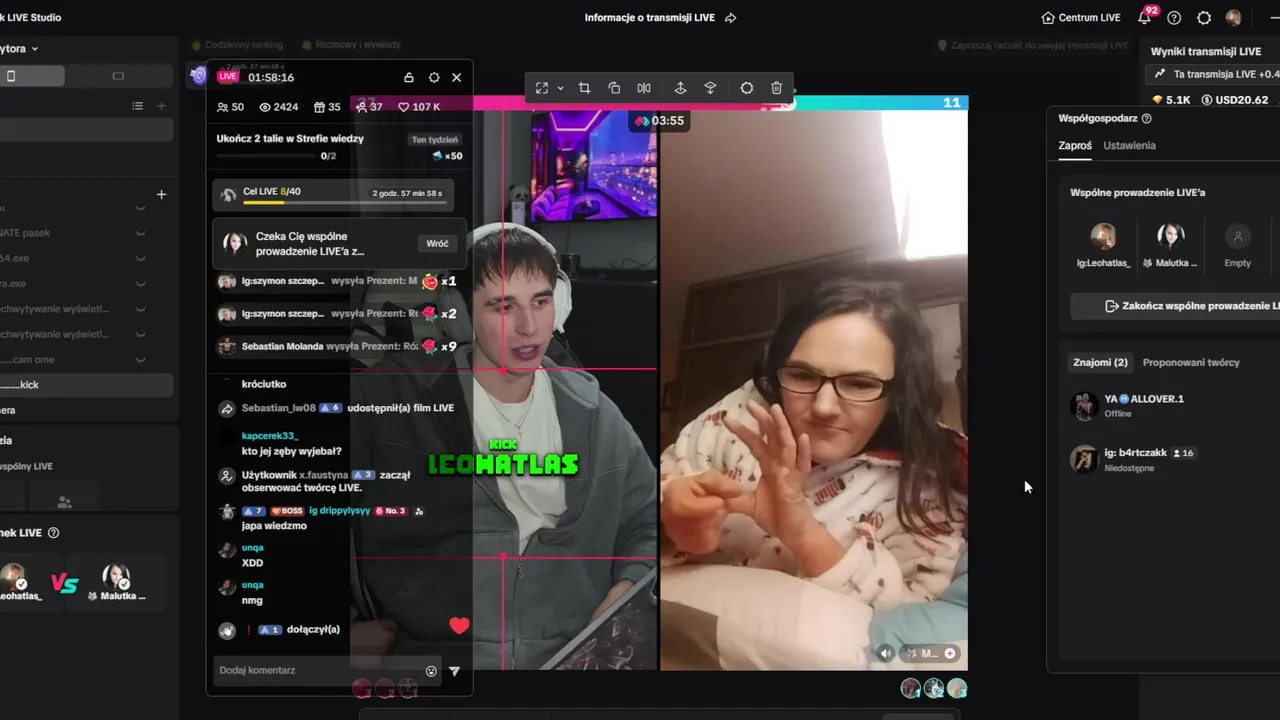1280x720 pixels.
Task: Select landscape layout toggle
Action: pos(118,76)
